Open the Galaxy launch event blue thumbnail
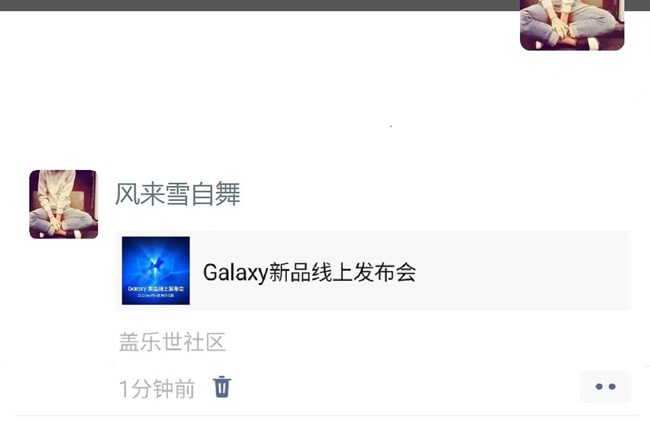 click(156, 271)
